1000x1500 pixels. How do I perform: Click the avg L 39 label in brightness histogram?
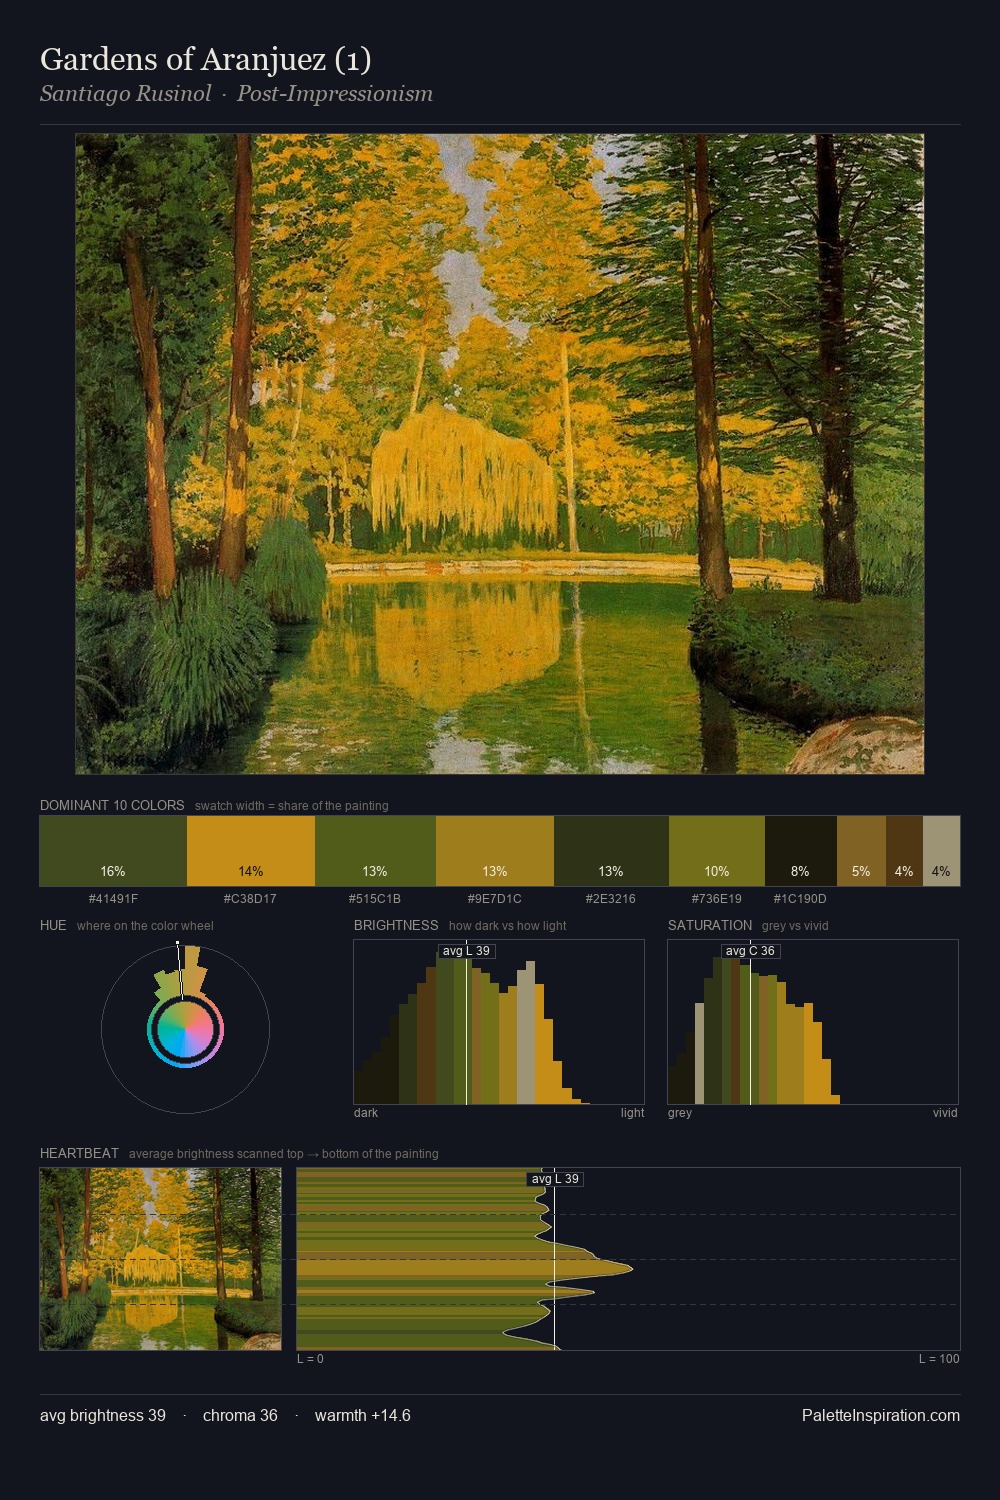pos(467,951)
